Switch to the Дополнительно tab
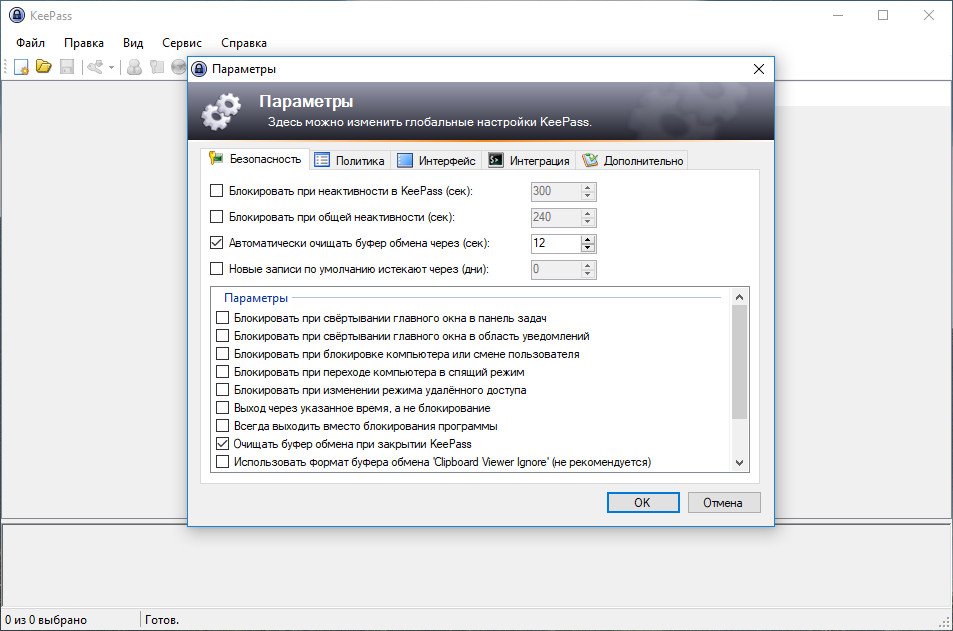953x631 pixels. [632, 160]
